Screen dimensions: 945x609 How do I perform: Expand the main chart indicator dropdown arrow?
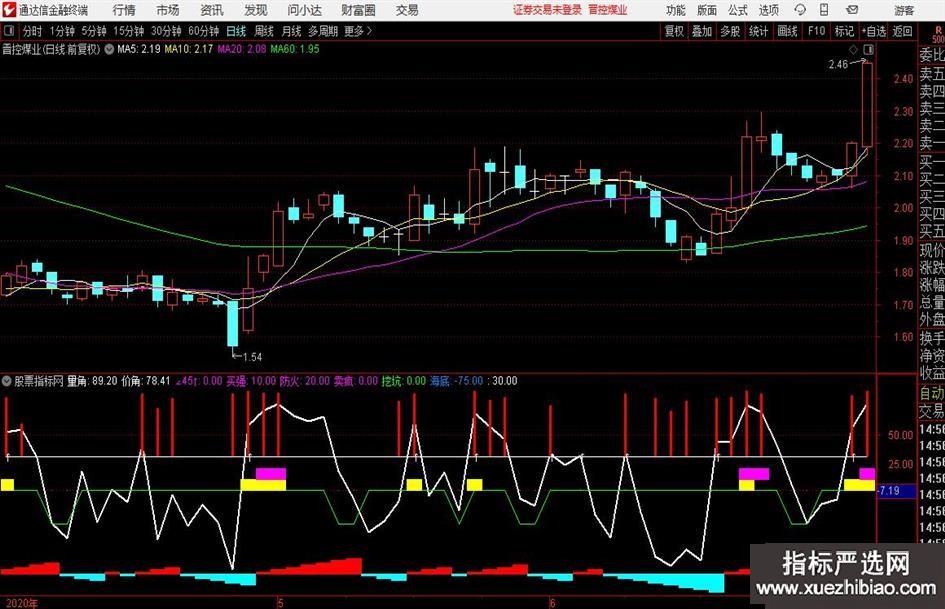(109, 49)
